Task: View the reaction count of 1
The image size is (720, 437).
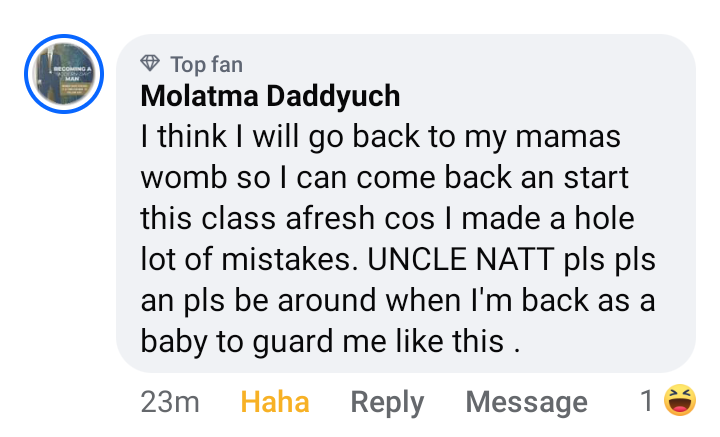Action: (x=647, y=402)
